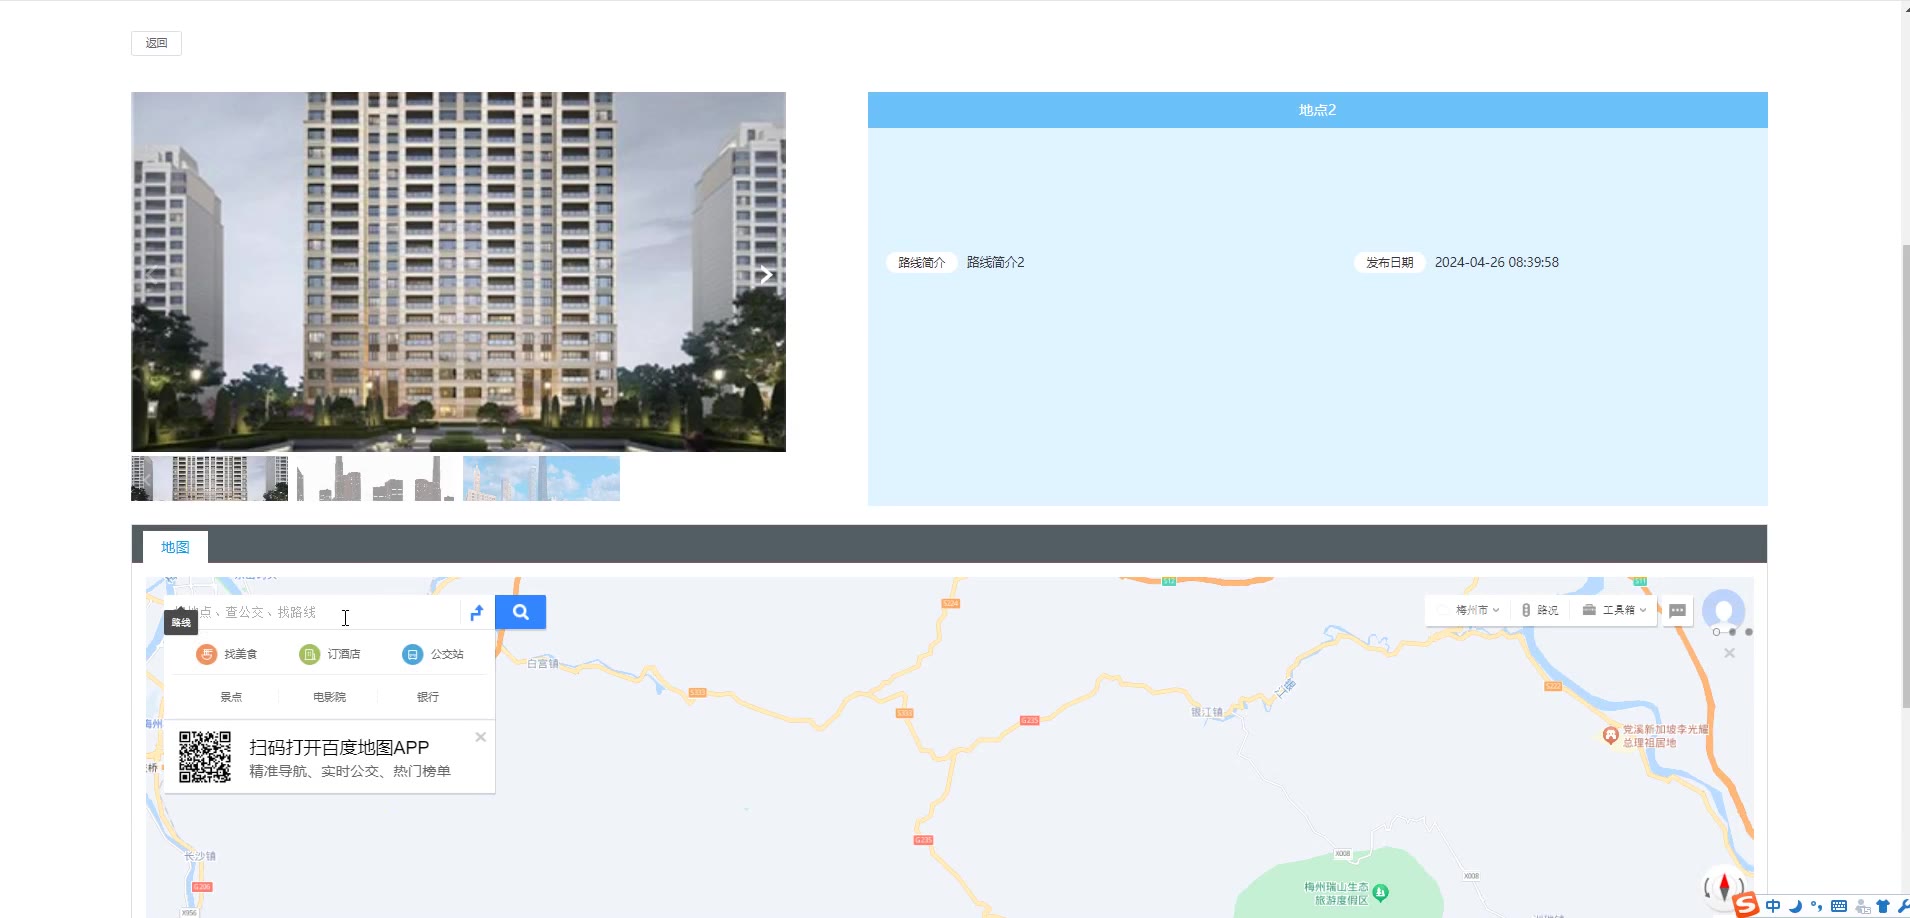1910x918 pixels.
Task: Click the 景点 attractions link
Action: [x=231, y=697]
